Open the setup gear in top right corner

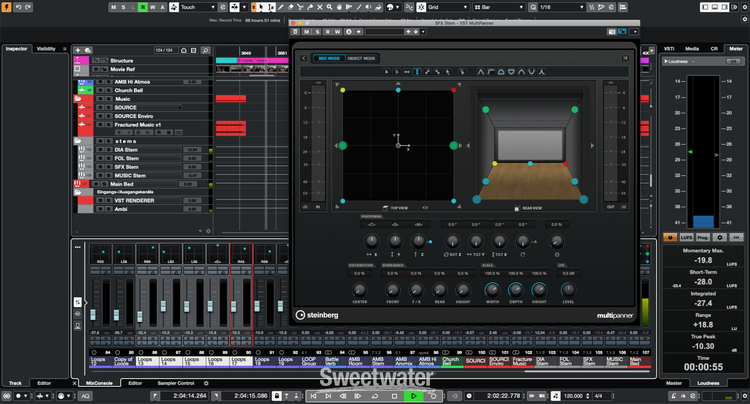[x=744, y=7]
